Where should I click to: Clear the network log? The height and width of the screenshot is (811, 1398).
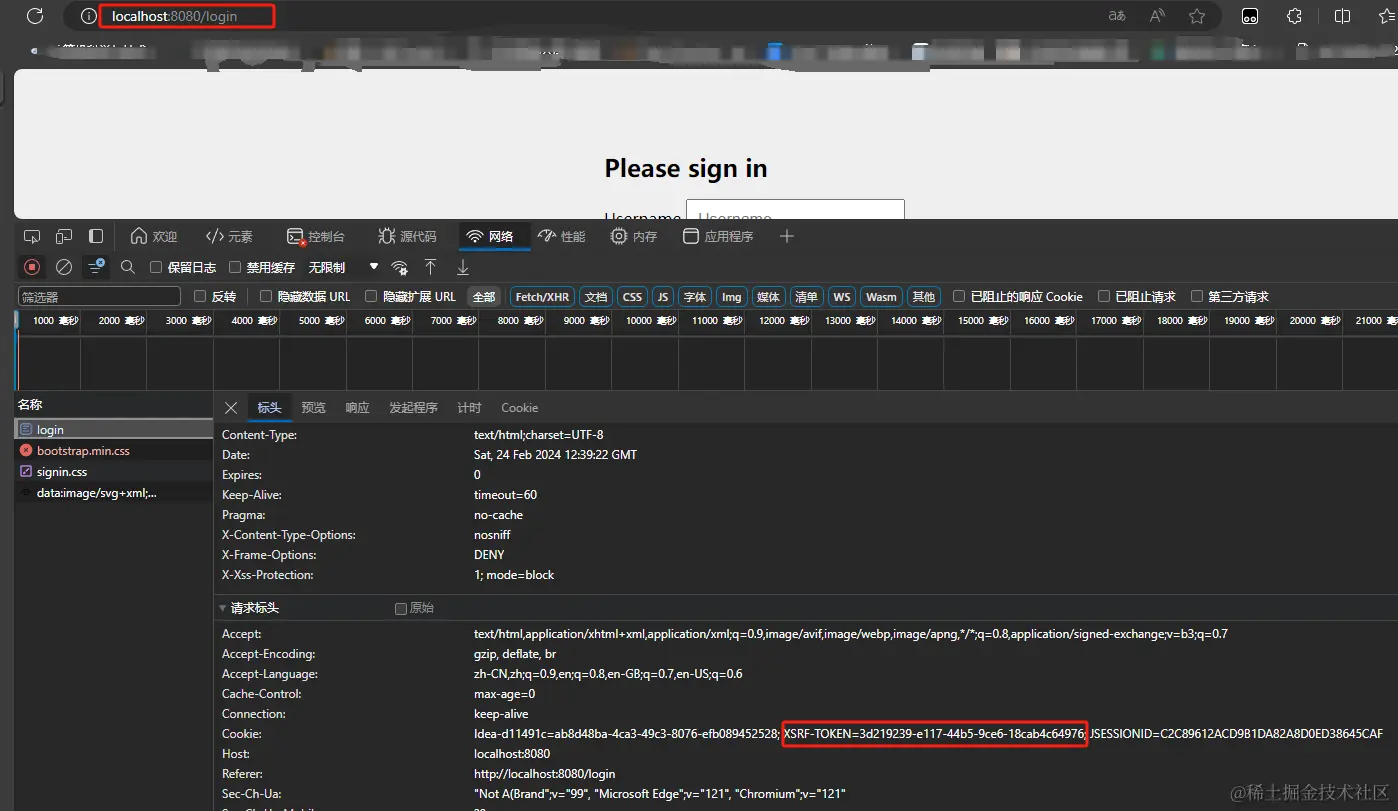[64, 267]
